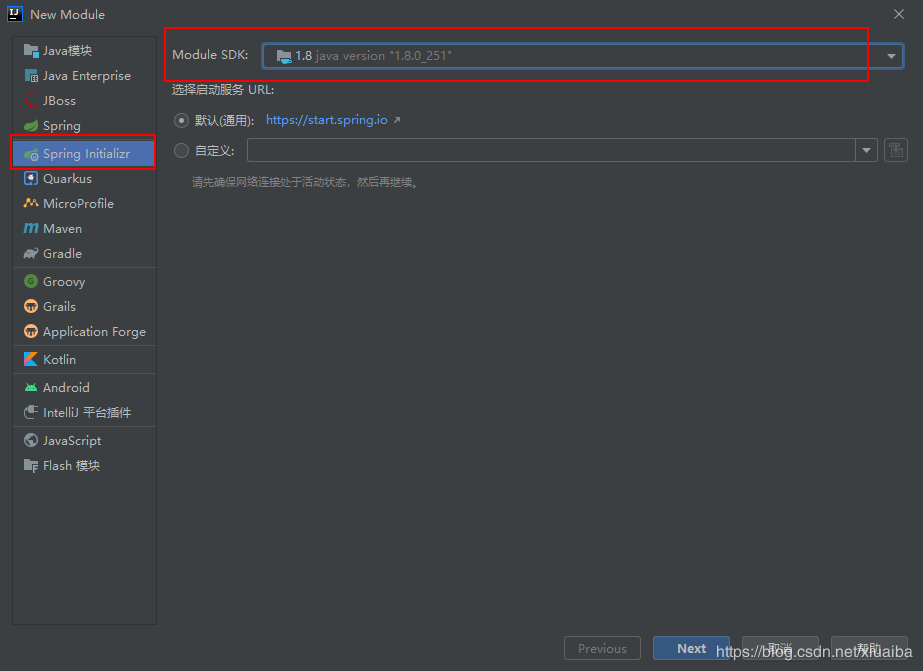Expand the custom URL history dropdown
923x671 pixels.
tap(866, 150)
